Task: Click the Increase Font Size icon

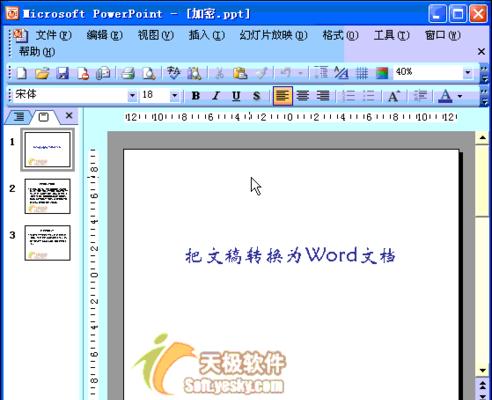Action: (394, 96)
